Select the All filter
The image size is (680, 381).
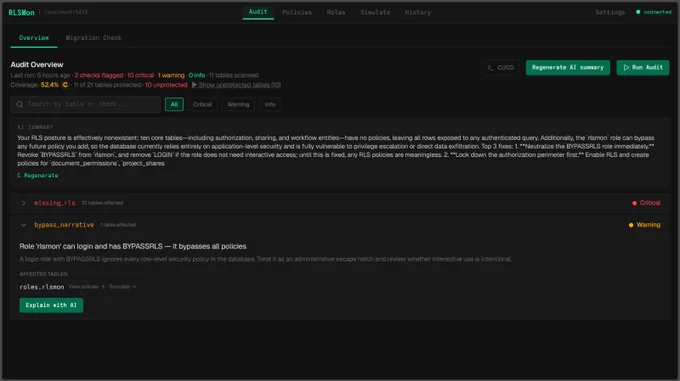pyautogui.click(x=174, y=104)
